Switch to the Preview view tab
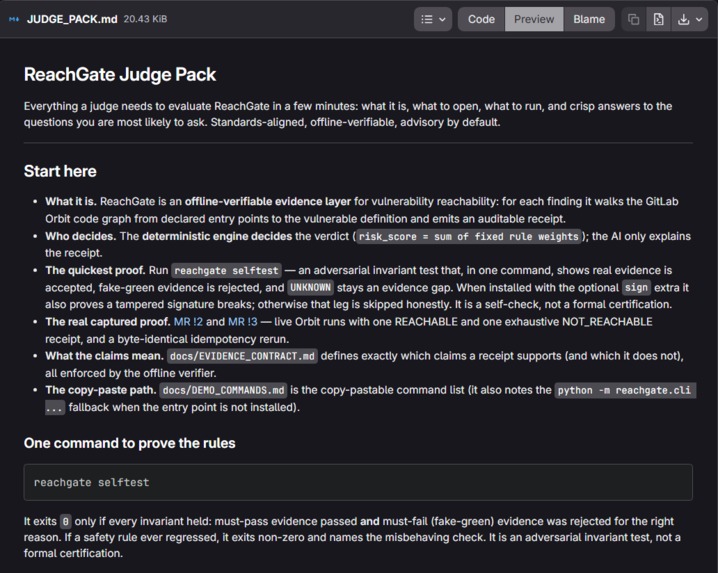 [x=534, y=19]
